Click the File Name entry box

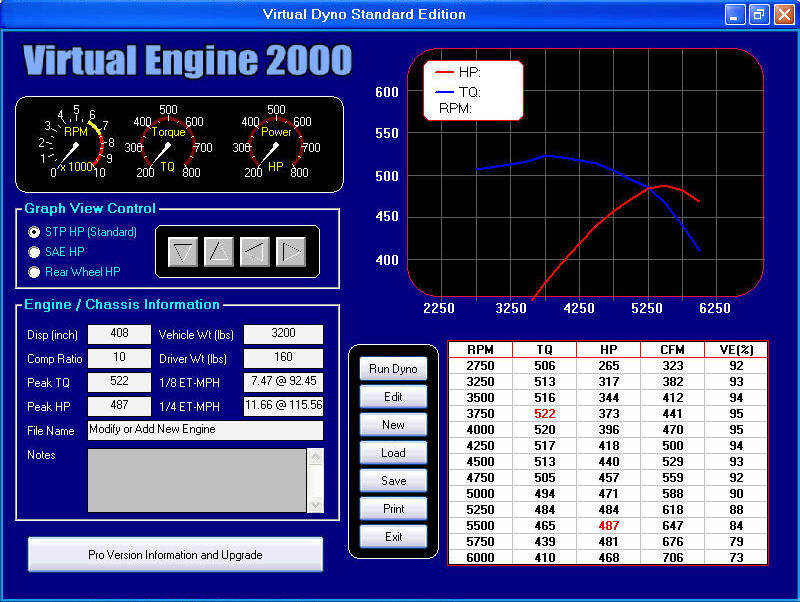205,430
